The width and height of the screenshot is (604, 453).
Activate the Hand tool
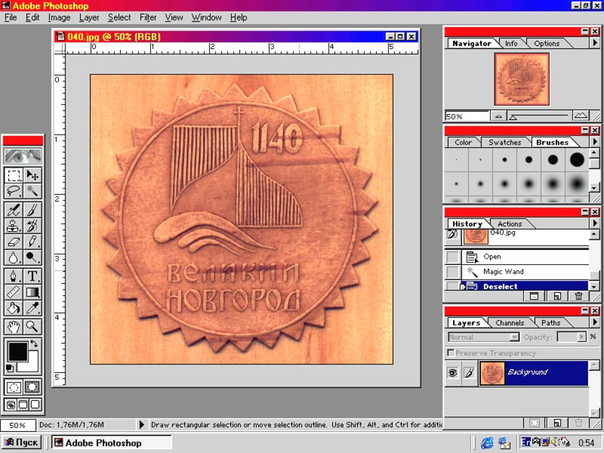point(14,327)
